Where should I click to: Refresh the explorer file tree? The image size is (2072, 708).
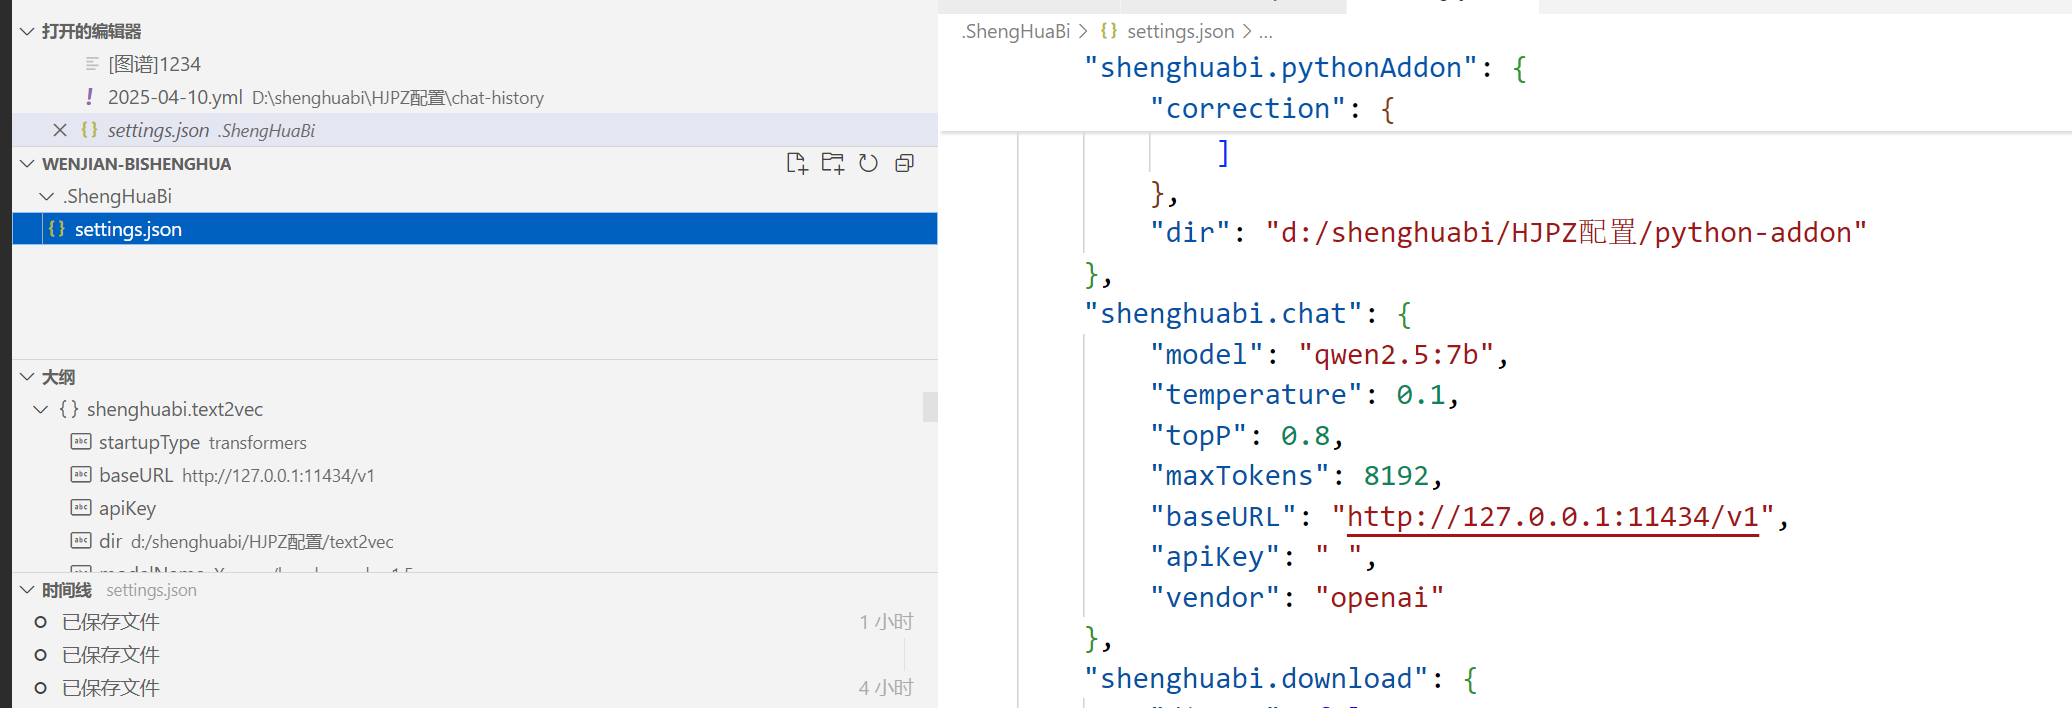tap(868, 164)
